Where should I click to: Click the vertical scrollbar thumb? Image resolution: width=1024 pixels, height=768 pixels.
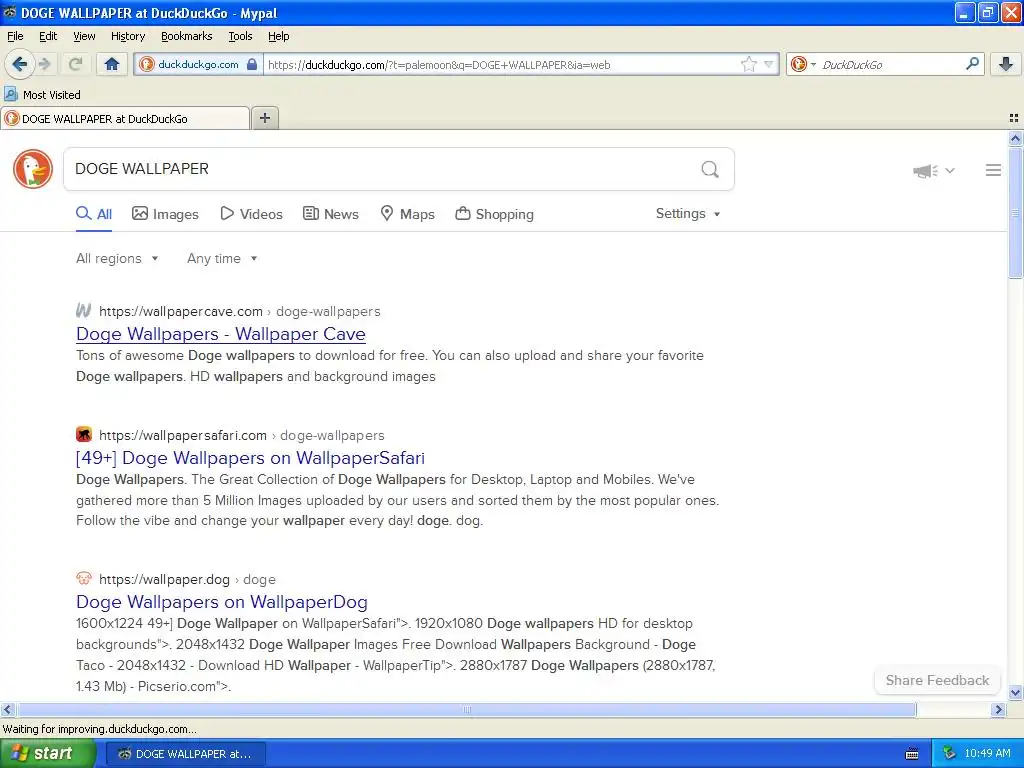pyautogui.click(x=1015, y=212)
